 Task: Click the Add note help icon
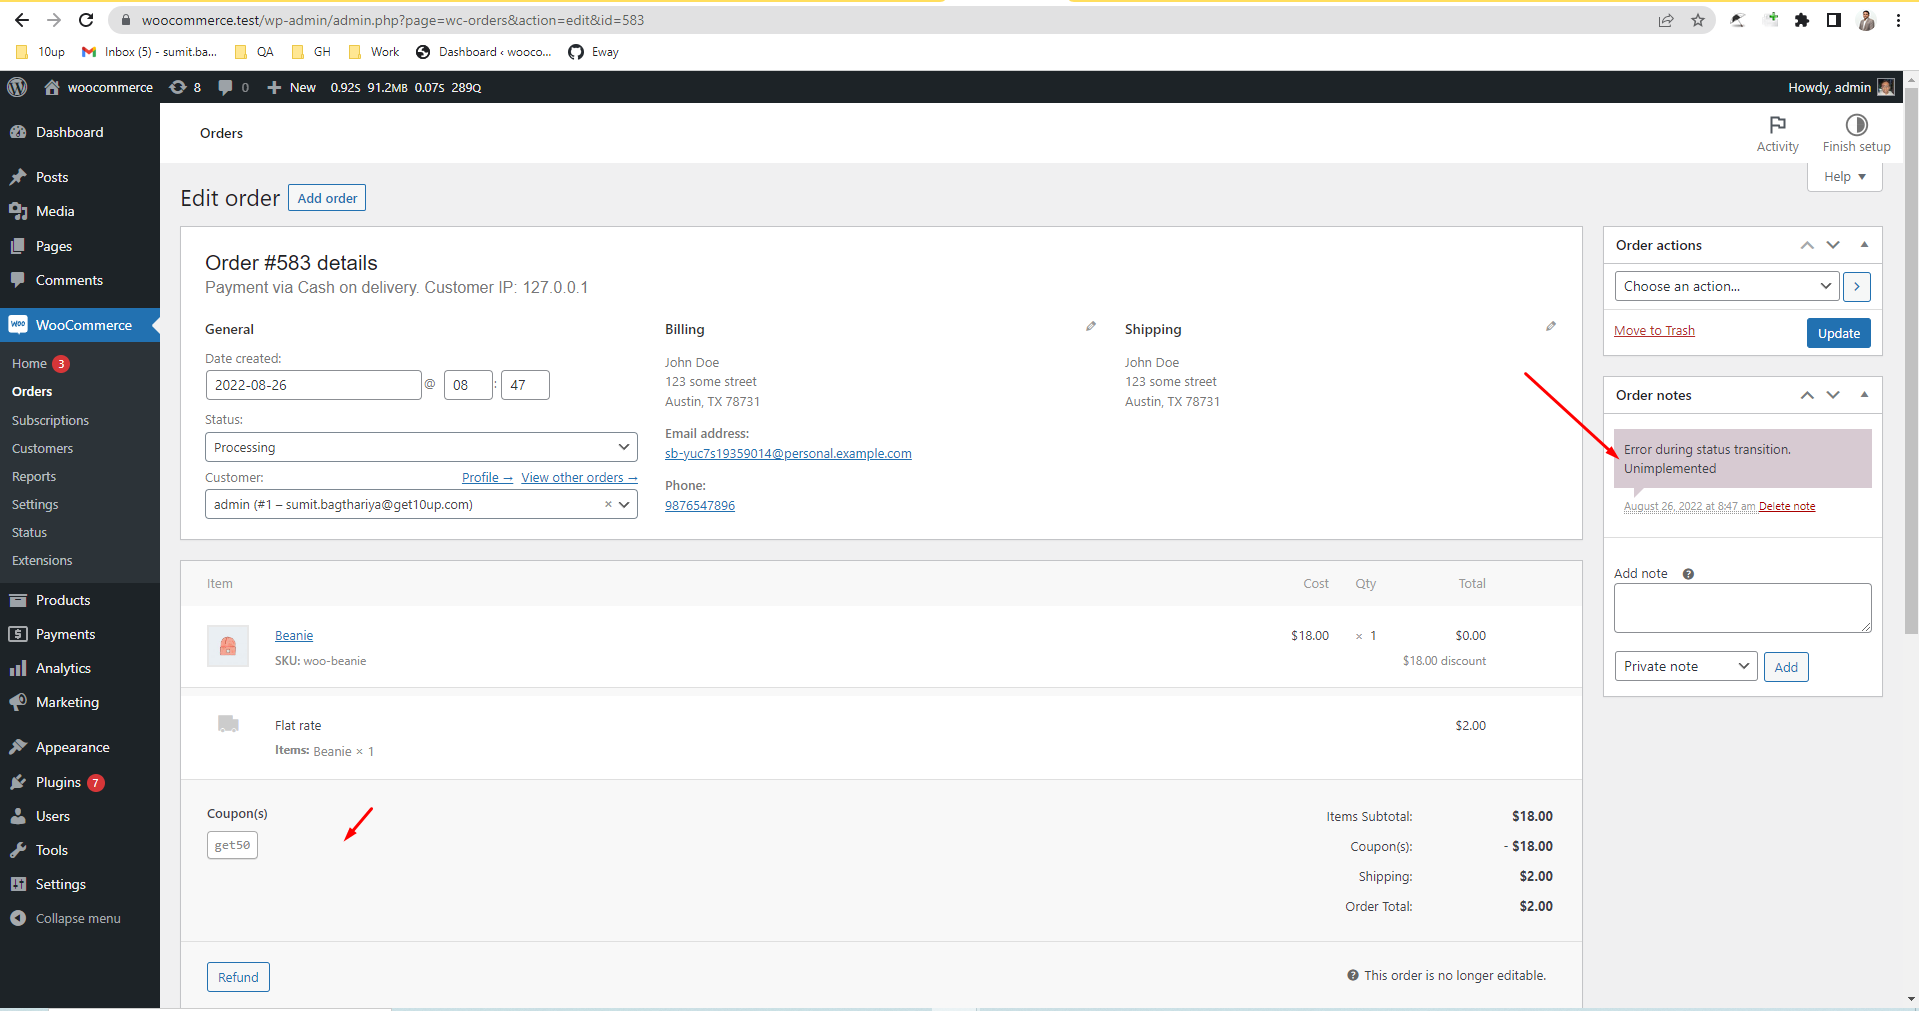tap(1688, 573)
